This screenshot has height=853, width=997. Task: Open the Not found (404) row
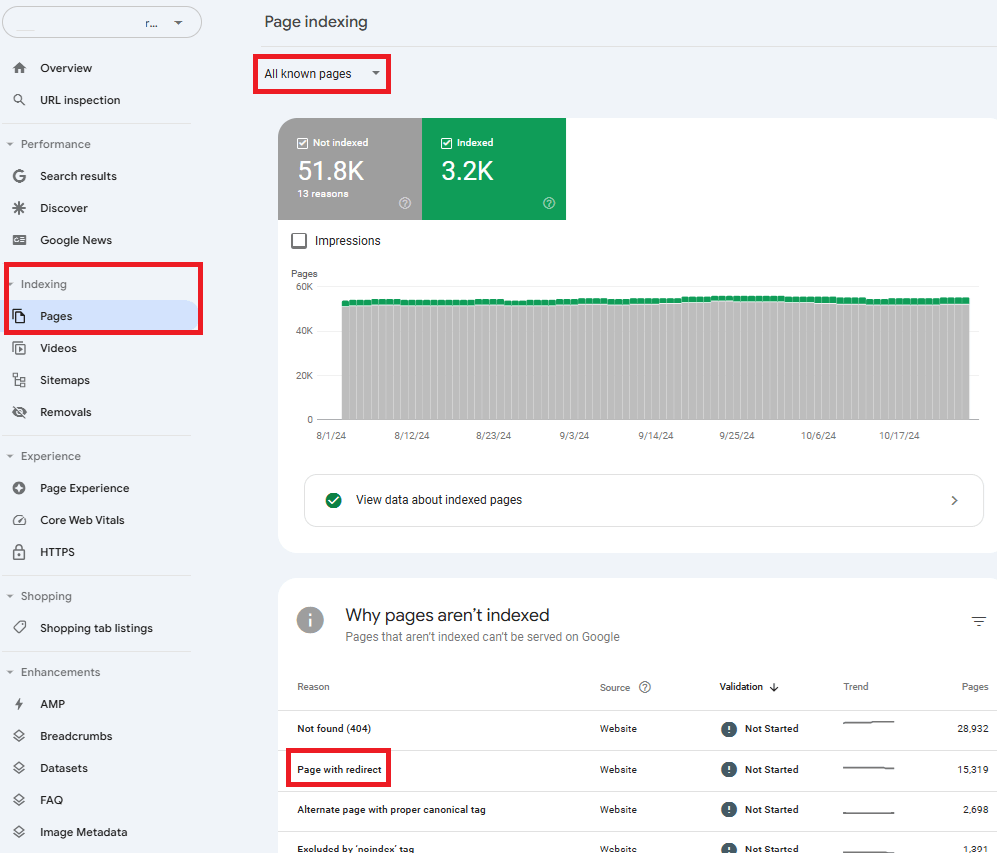click(334, 729)
